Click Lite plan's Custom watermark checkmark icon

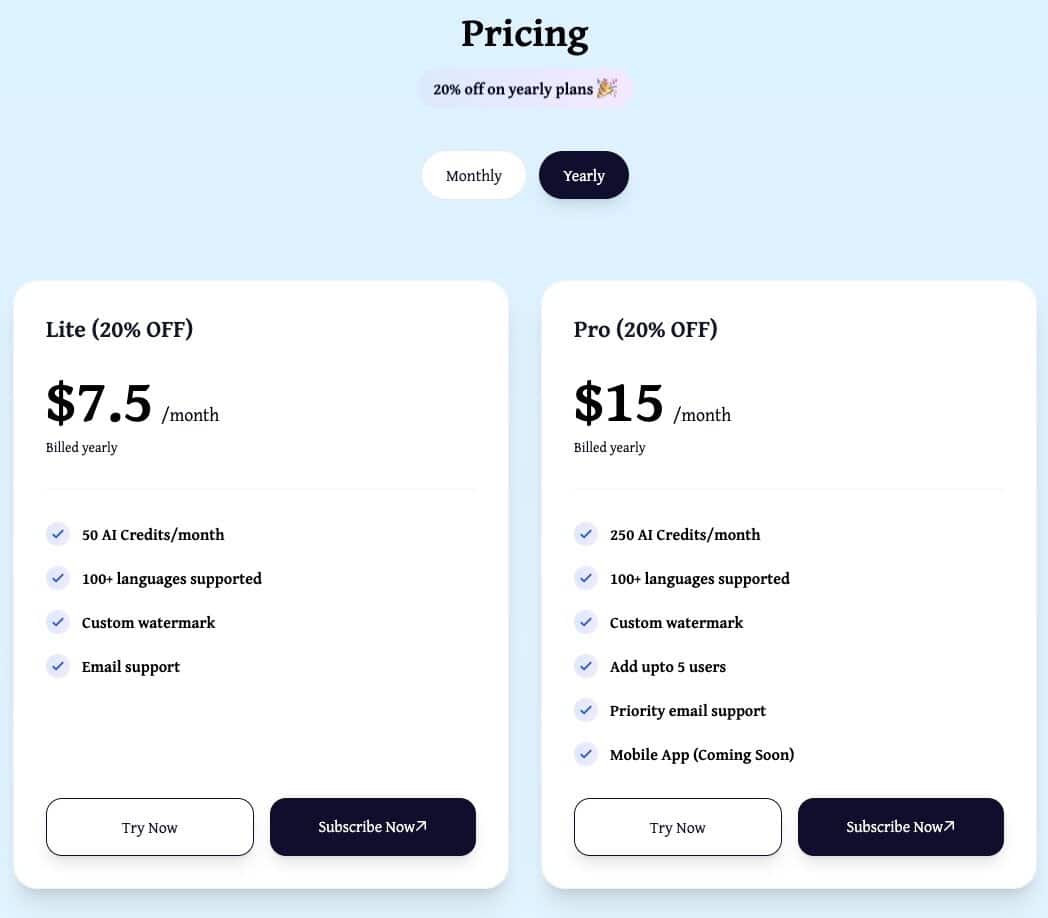pyautogui.click(x=58, y=622)
